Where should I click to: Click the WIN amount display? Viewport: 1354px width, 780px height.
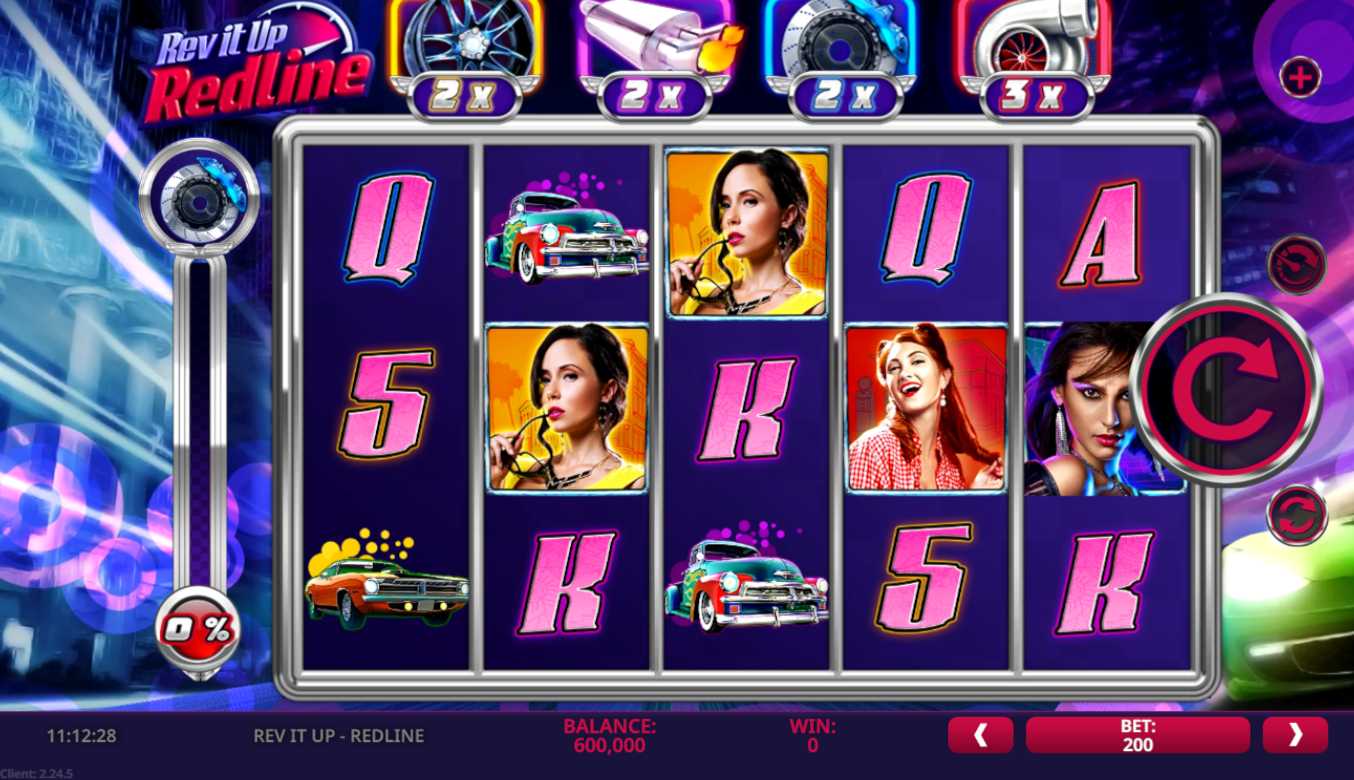point(812,735)
